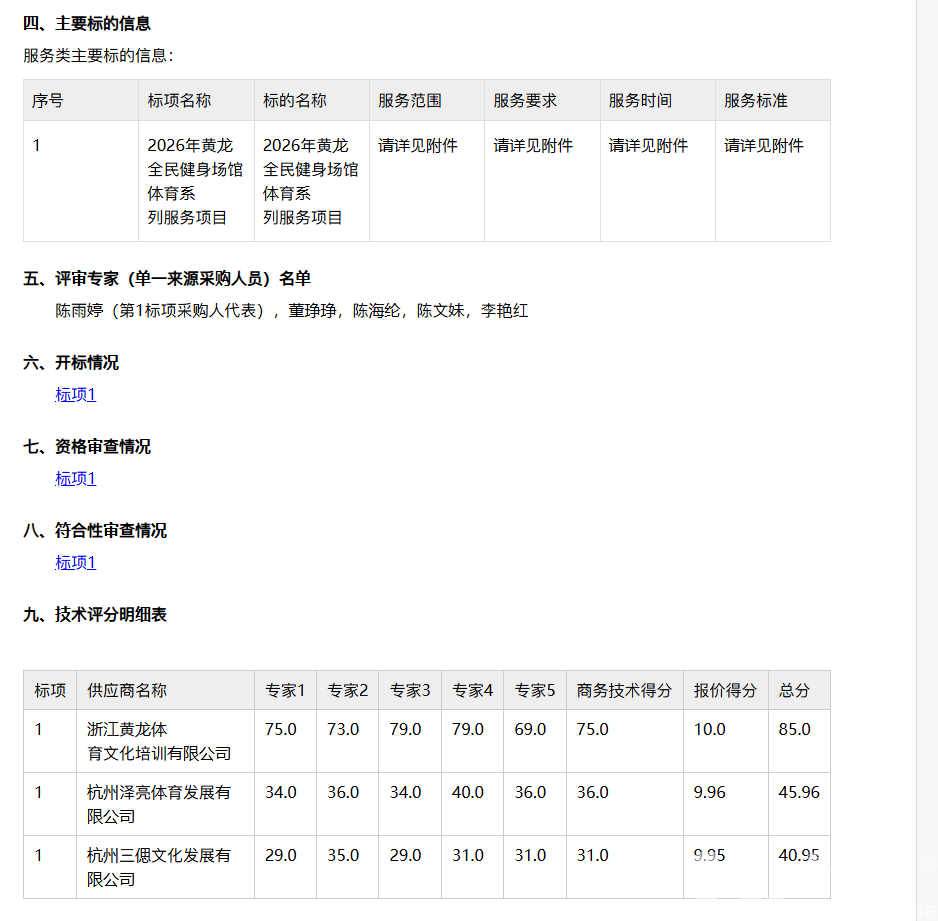Select the 序号 column header
The width and height of the screenshot is (938, 921).
tap(47, 100)
